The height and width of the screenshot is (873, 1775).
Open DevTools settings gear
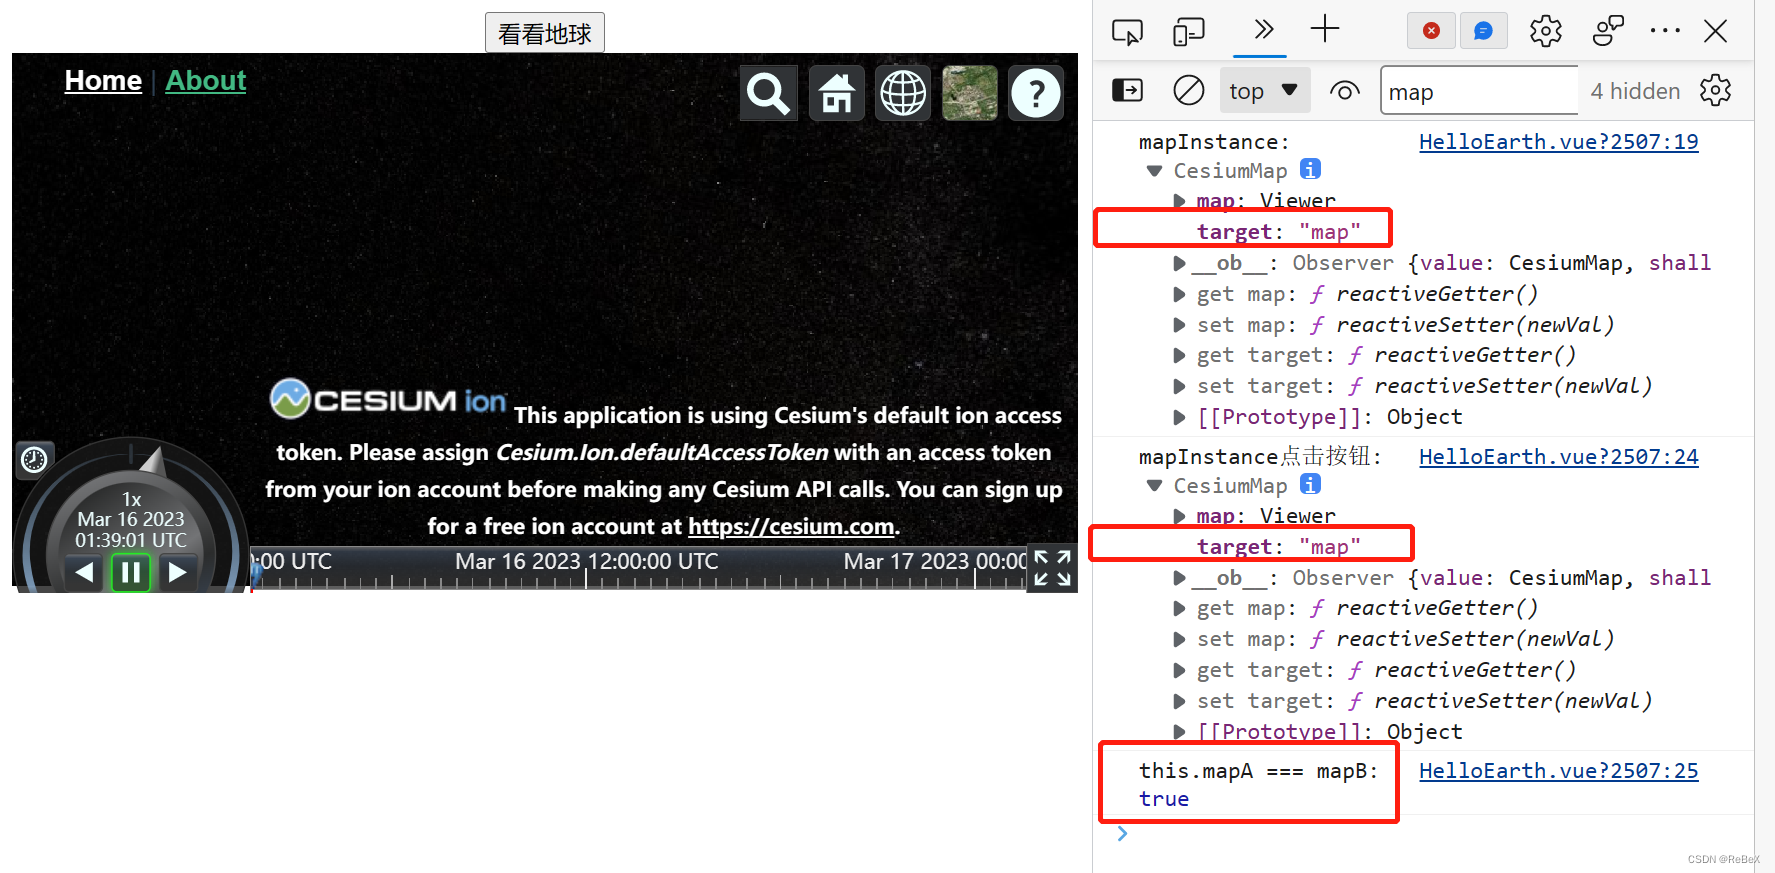click(x=1546, y=31)
